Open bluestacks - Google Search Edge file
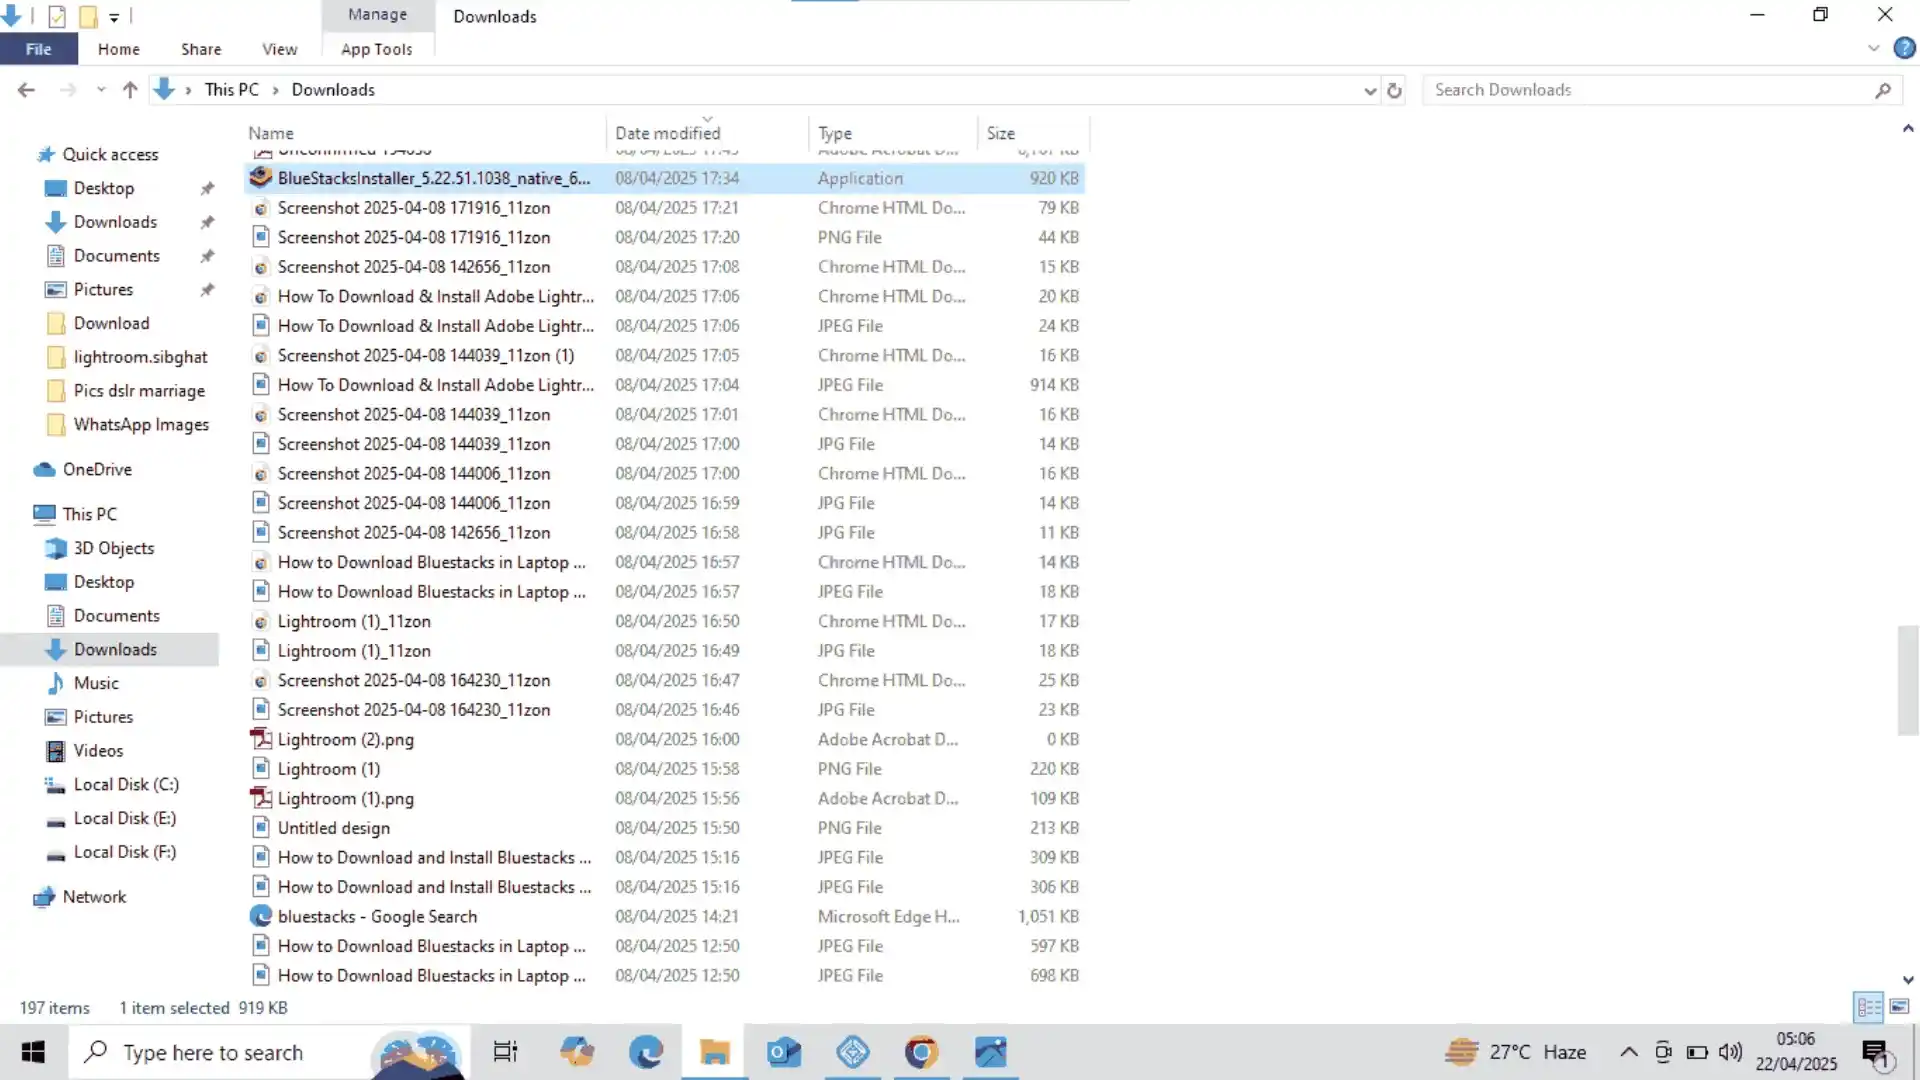This screenshot has width=1920, height=1080. tap(377, 916)
